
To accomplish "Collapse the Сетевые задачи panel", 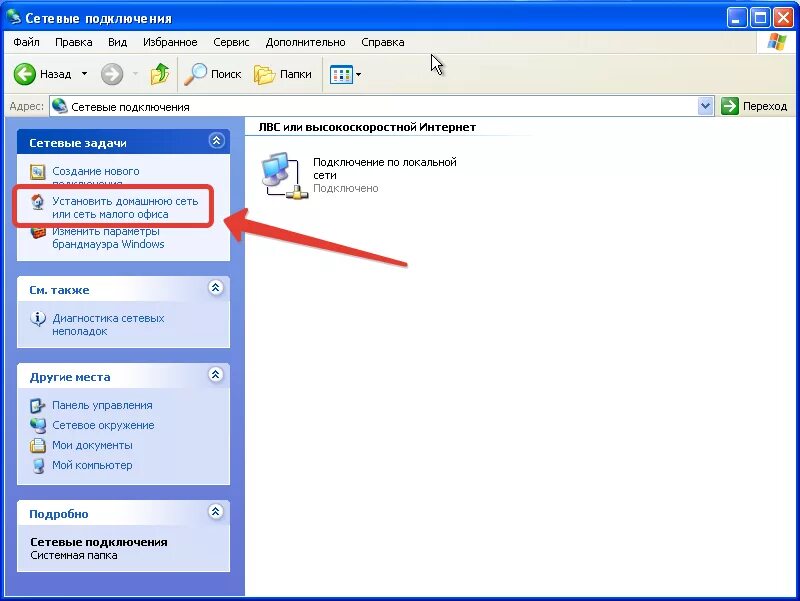I will (216, 140).
